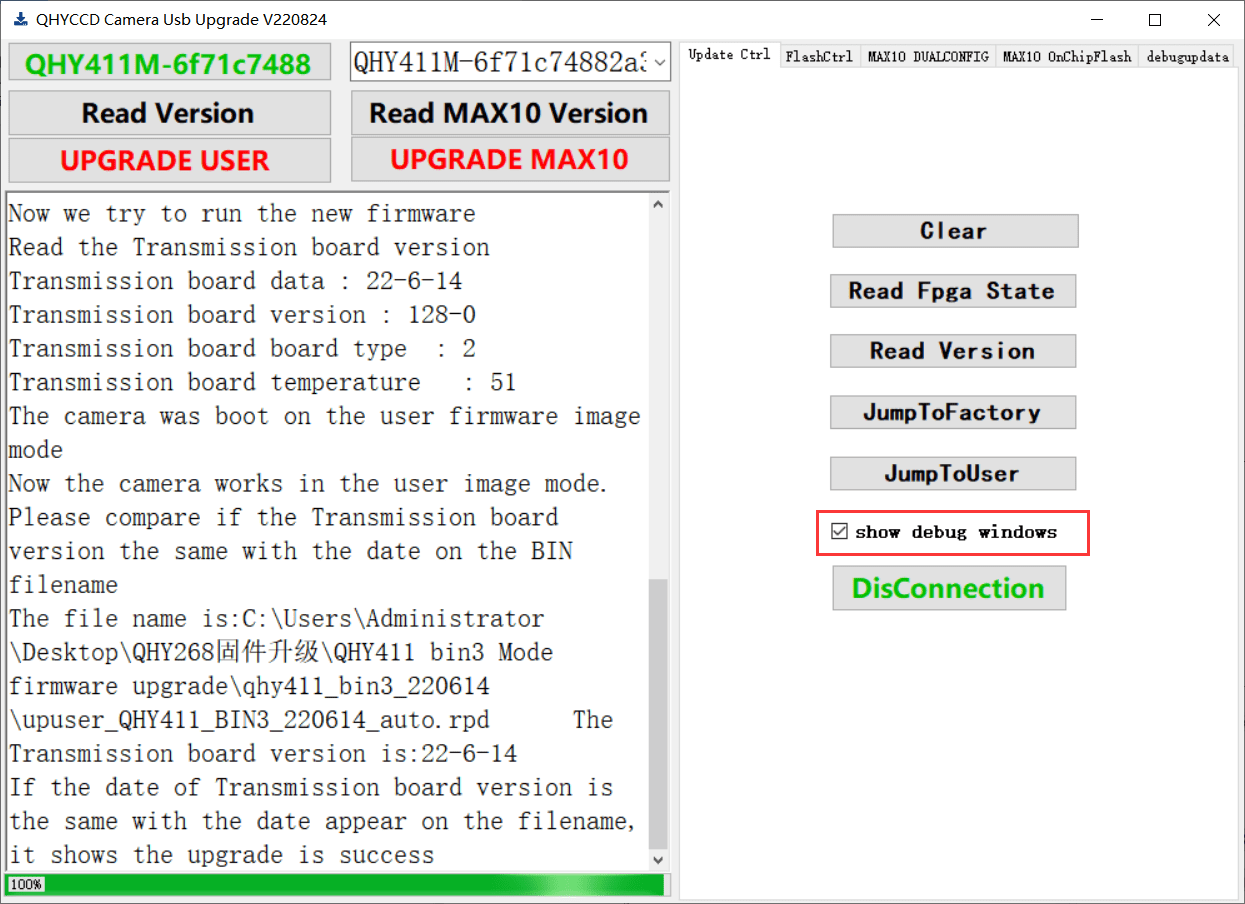Click the QHYCCD app icon in title bar

pos(20,19)
